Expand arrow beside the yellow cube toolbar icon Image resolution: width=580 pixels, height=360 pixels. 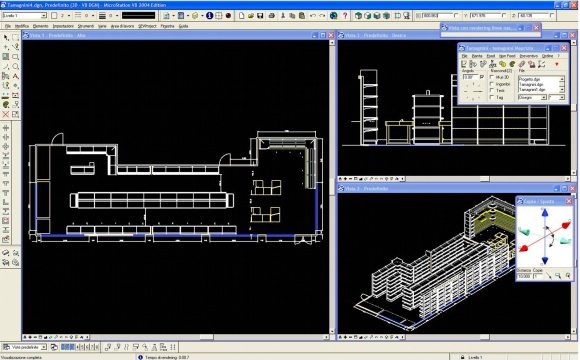(x=202, y=16)
